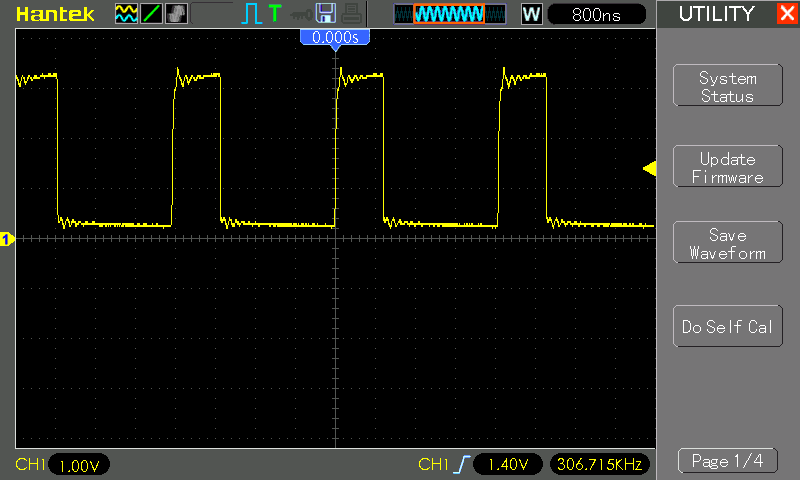Click the floppy disk save icon
The height and width of the screenshot is (480, 800).
pyautogui.click(x=325, y=14)
